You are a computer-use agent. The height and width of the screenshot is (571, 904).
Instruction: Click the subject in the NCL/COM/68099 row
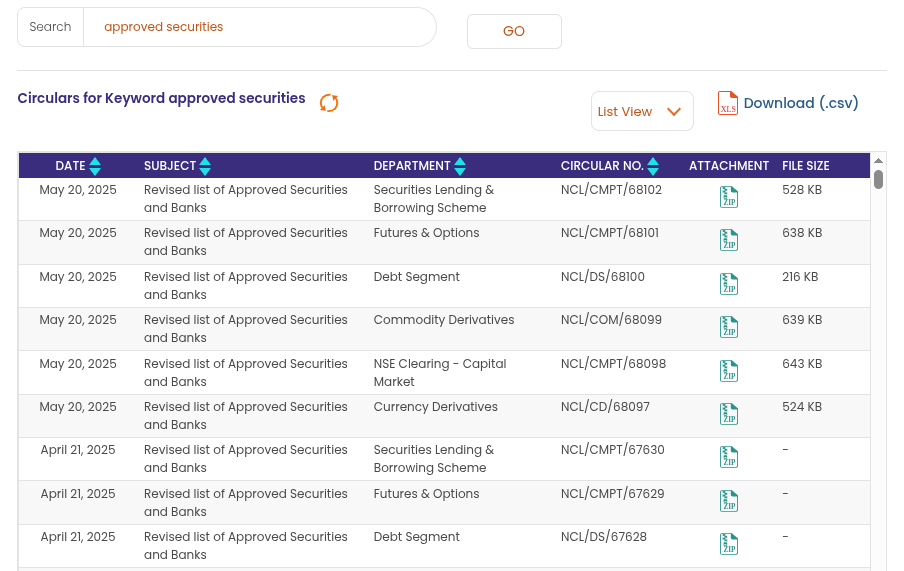(x=246, y=329)
